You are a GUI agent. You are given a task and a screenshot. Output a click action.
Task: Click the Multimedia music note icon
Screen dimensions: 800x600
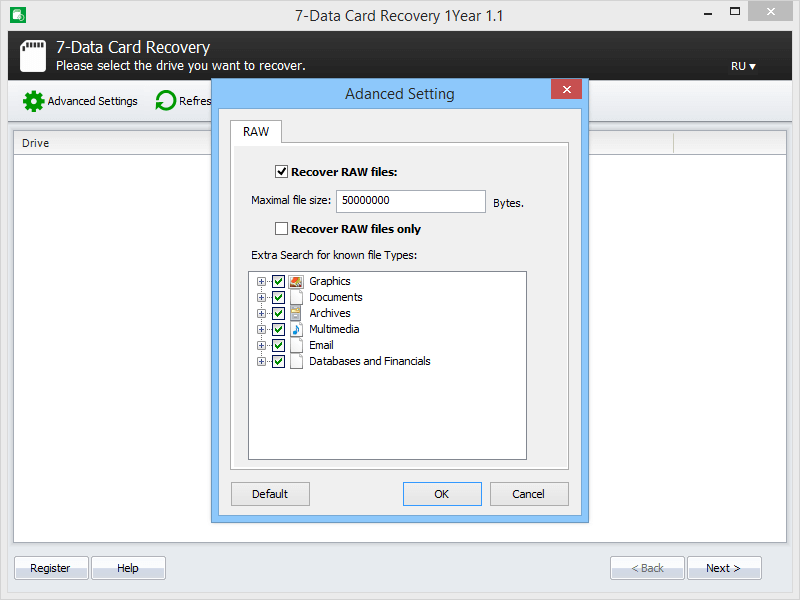296,329
